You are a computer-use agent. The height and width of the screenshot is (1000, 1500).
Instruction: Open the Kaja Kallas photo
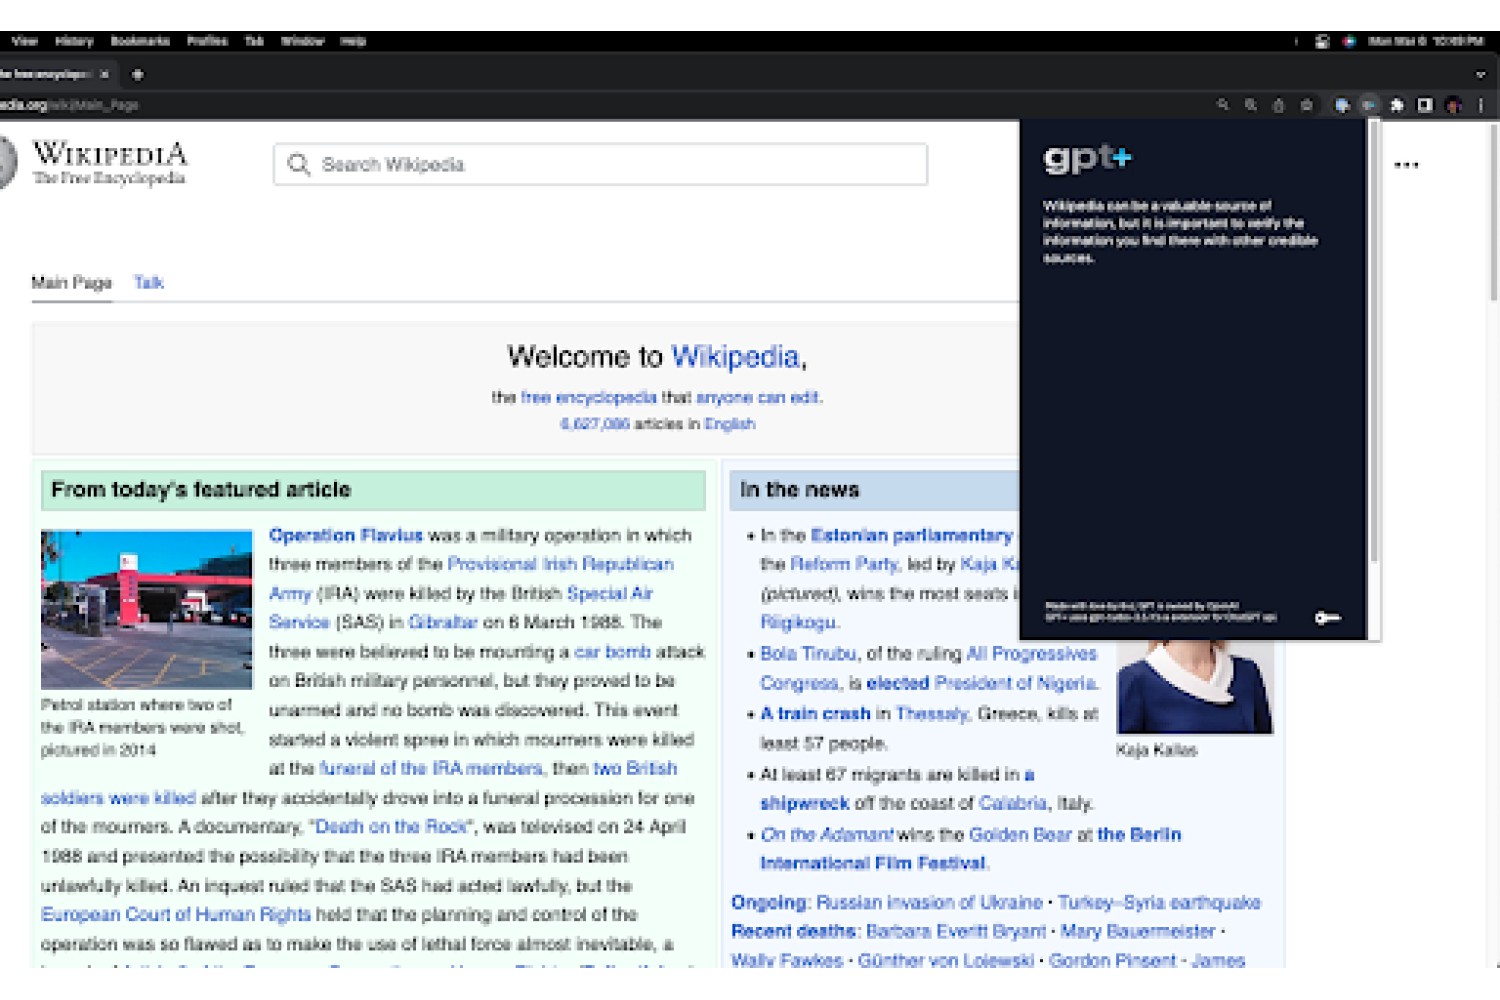click(x=1194, y=688)
